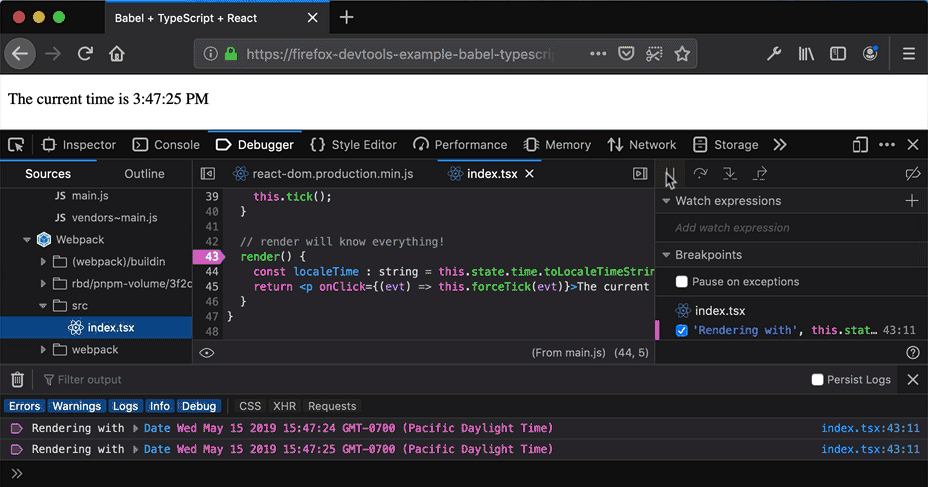Switch to the Outline tab in sources pane
This screenshot has width=928, height=487.
pyautogui.click(x=144, y=173)
